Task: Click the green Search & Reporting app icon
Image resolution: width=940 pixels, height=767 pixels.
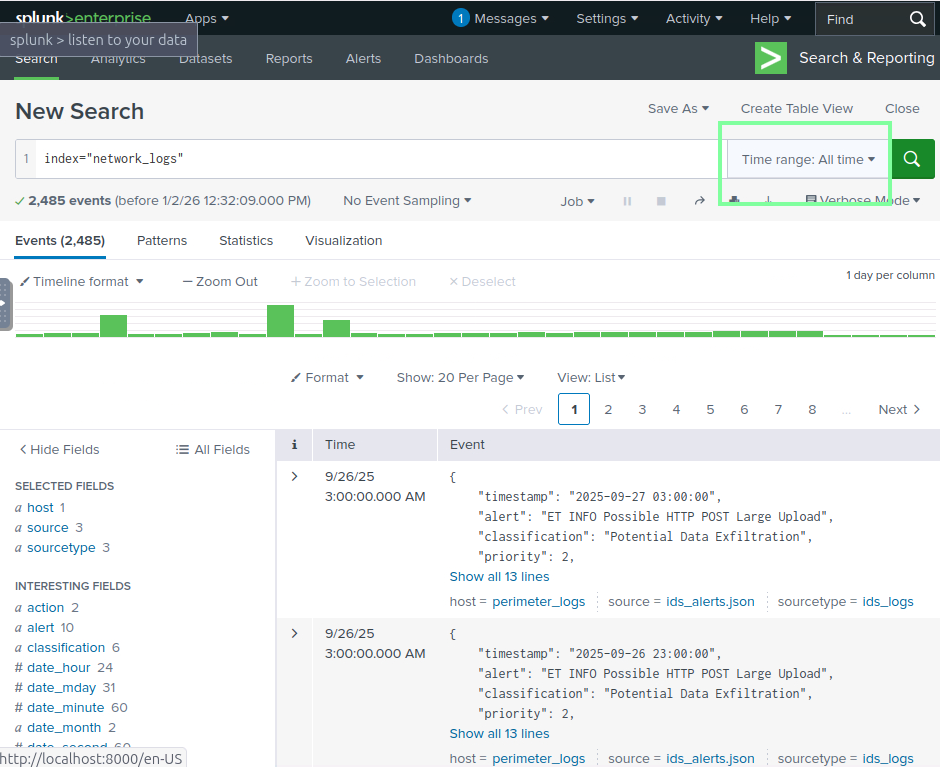Action: pyautogui.click(x=771, y=58)
